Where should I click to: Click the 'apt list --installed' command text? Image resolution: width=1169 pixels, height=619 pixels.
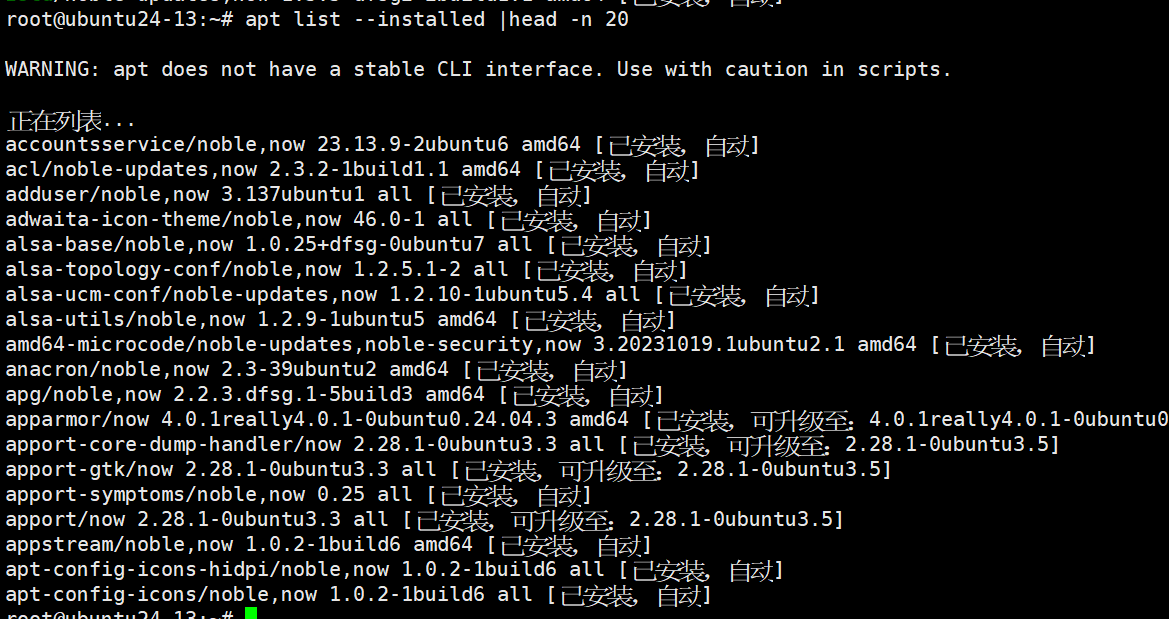click(368, 19)
